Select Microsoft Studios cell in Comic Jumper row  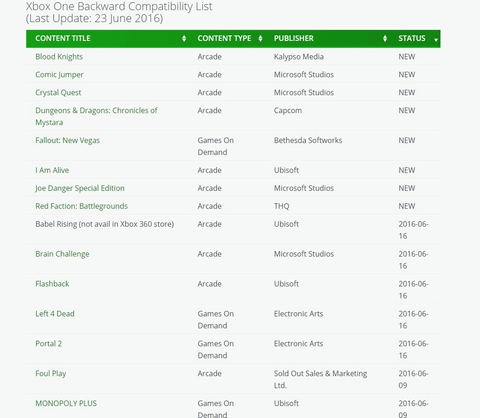304,75
